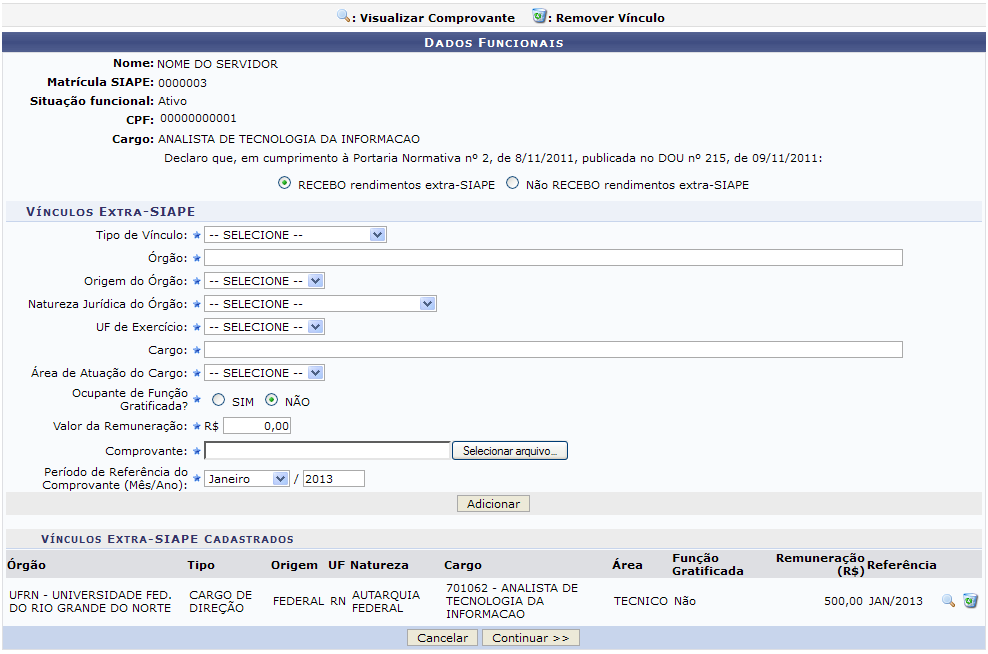Open the Tipo de Vínculo dropdown

point(295,235)
